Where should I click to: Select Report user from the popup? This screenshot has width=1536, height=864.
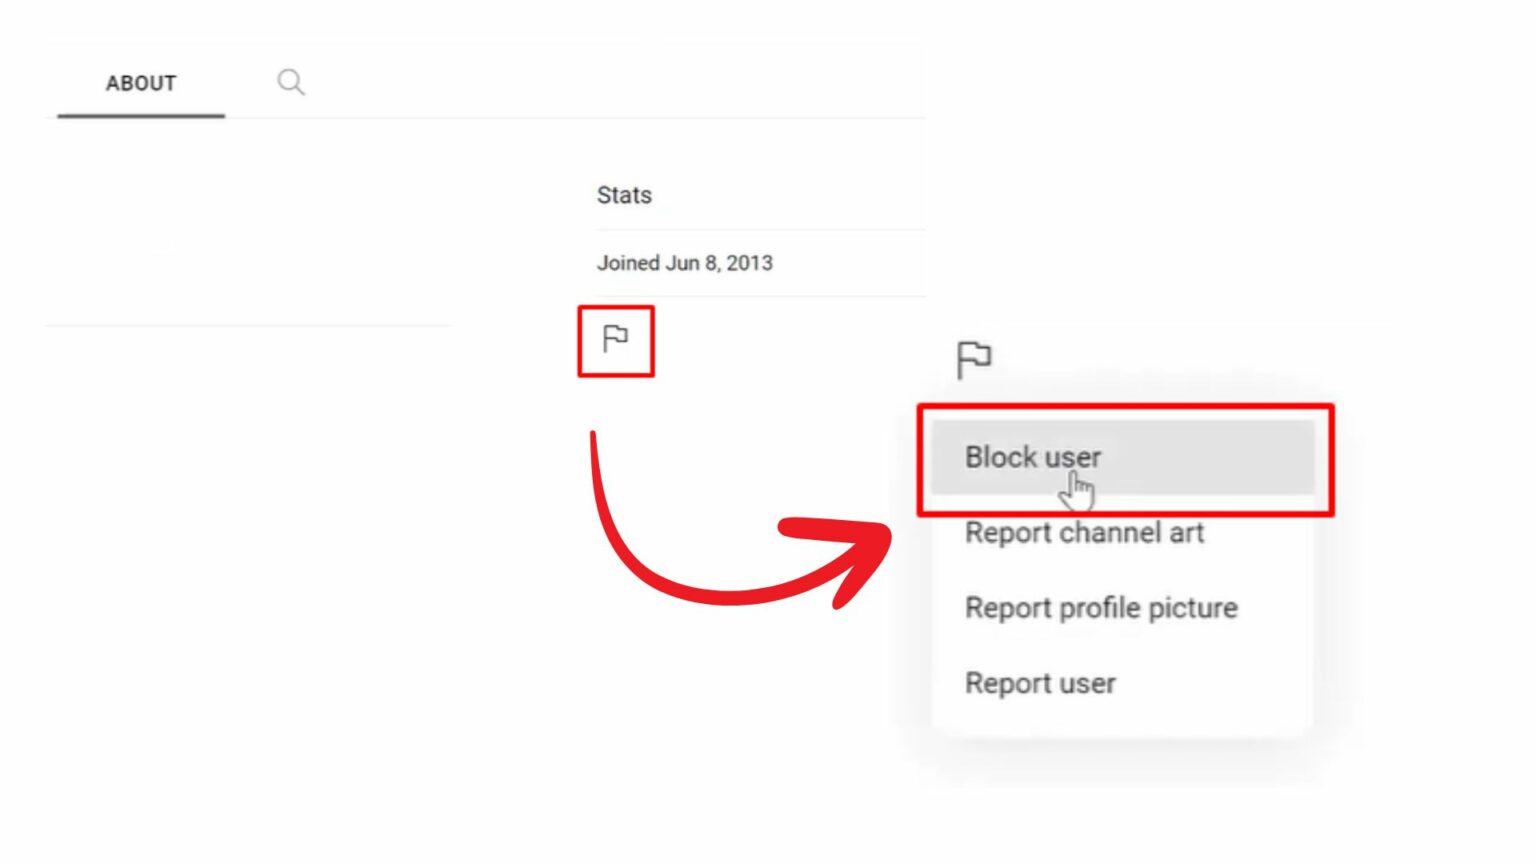click(1040, 682)
